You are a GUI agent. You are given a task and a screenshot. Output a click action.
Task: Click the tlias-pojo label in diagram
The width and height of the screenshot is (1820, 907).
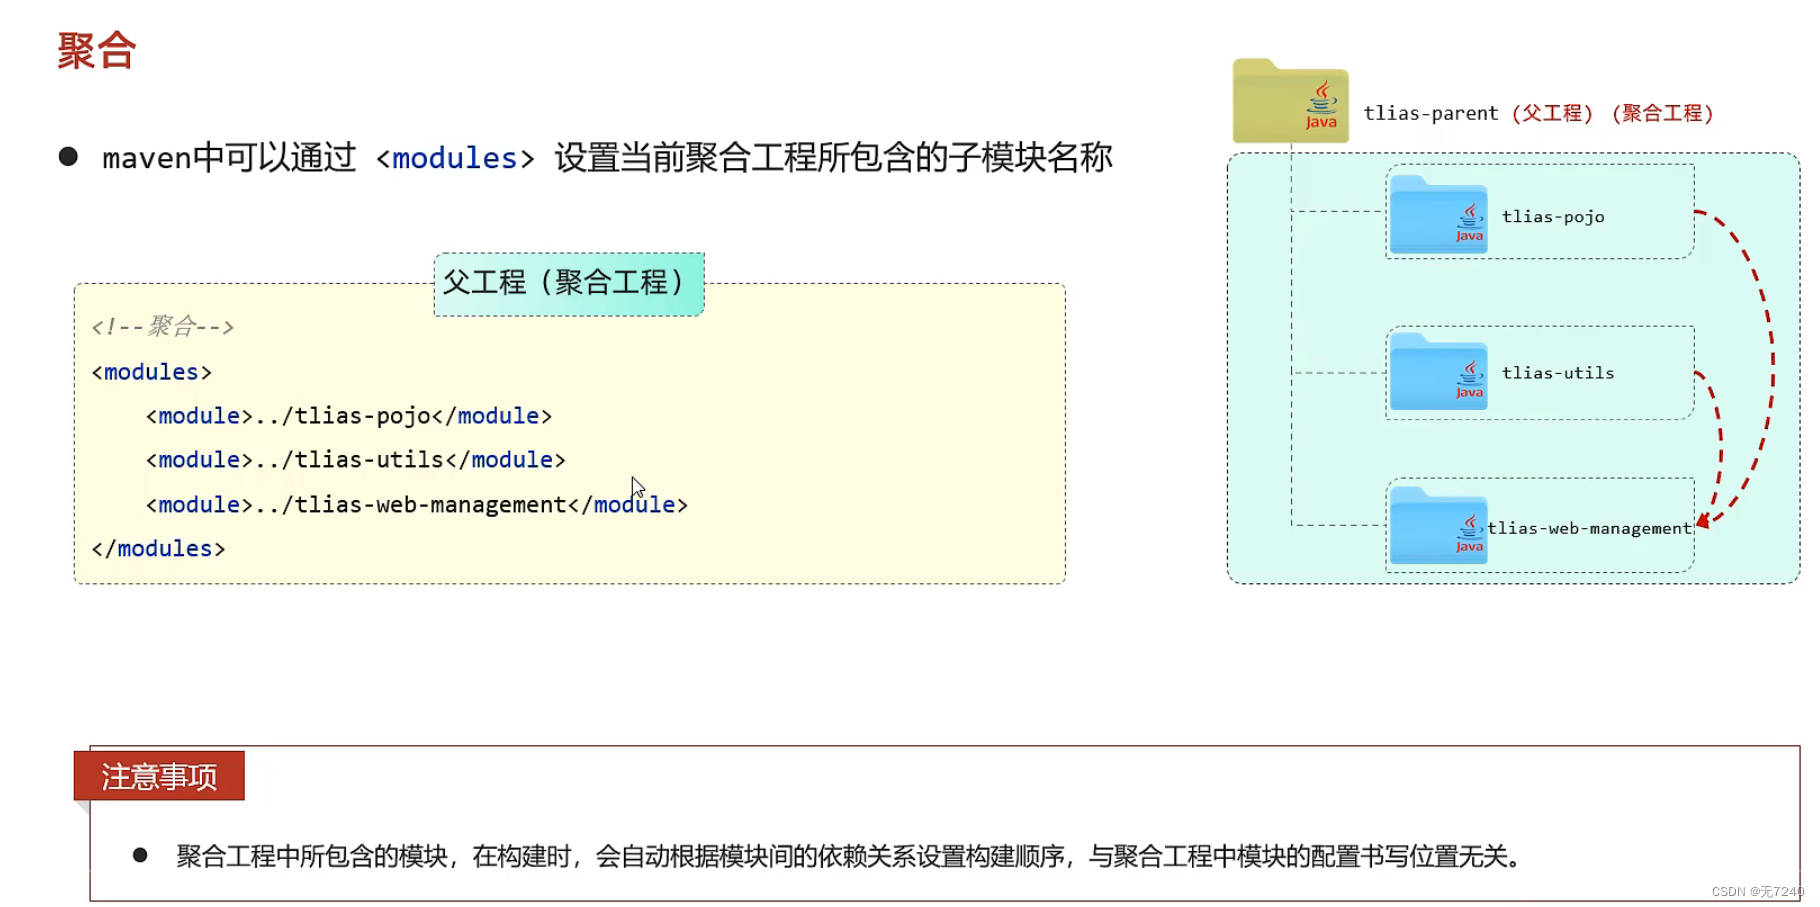click(x=1553, y=217)
